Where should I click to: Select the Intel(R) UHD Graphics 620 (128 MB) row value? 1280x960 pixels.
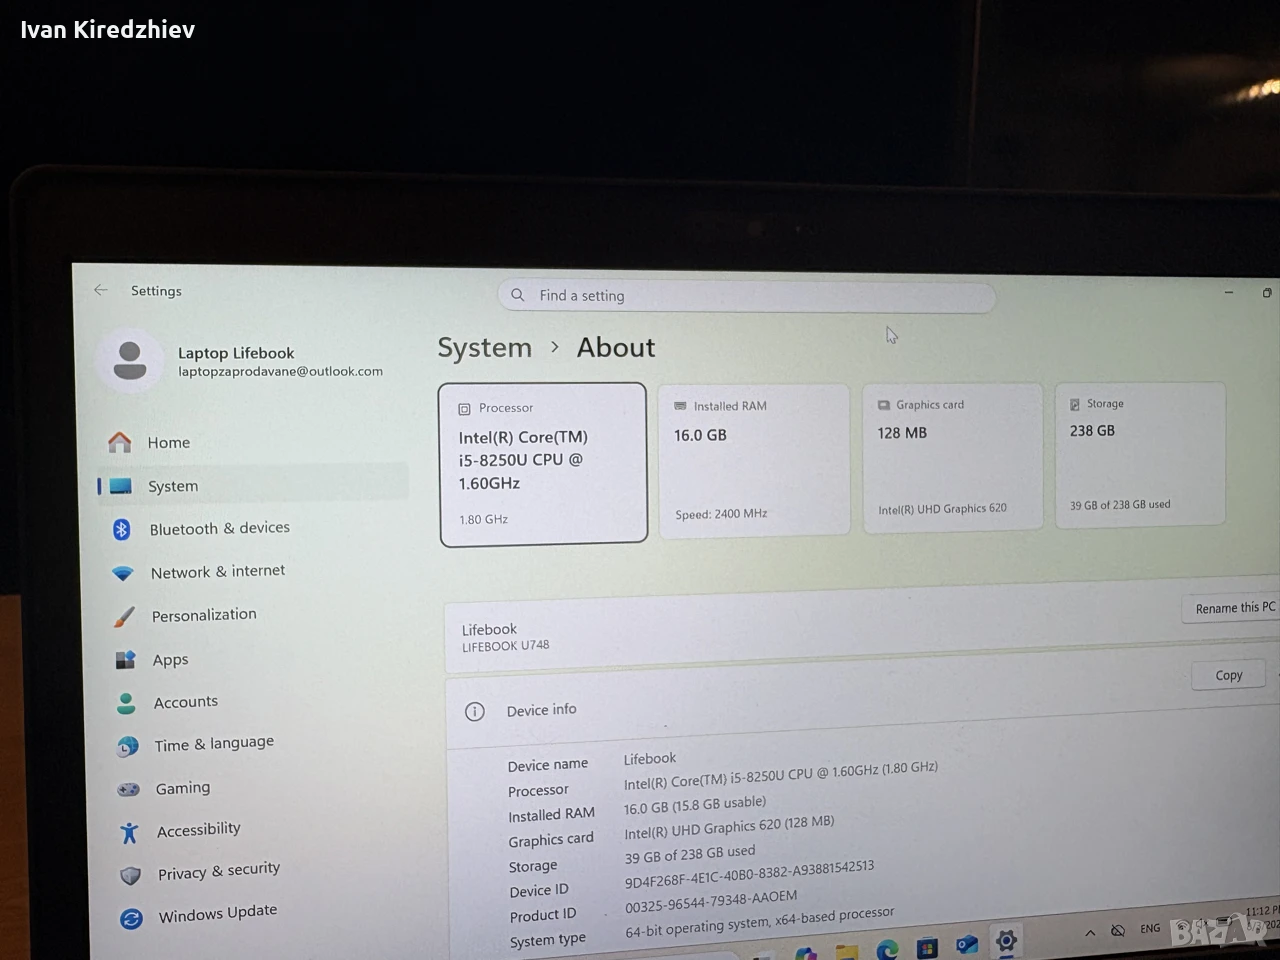[729, 827]
